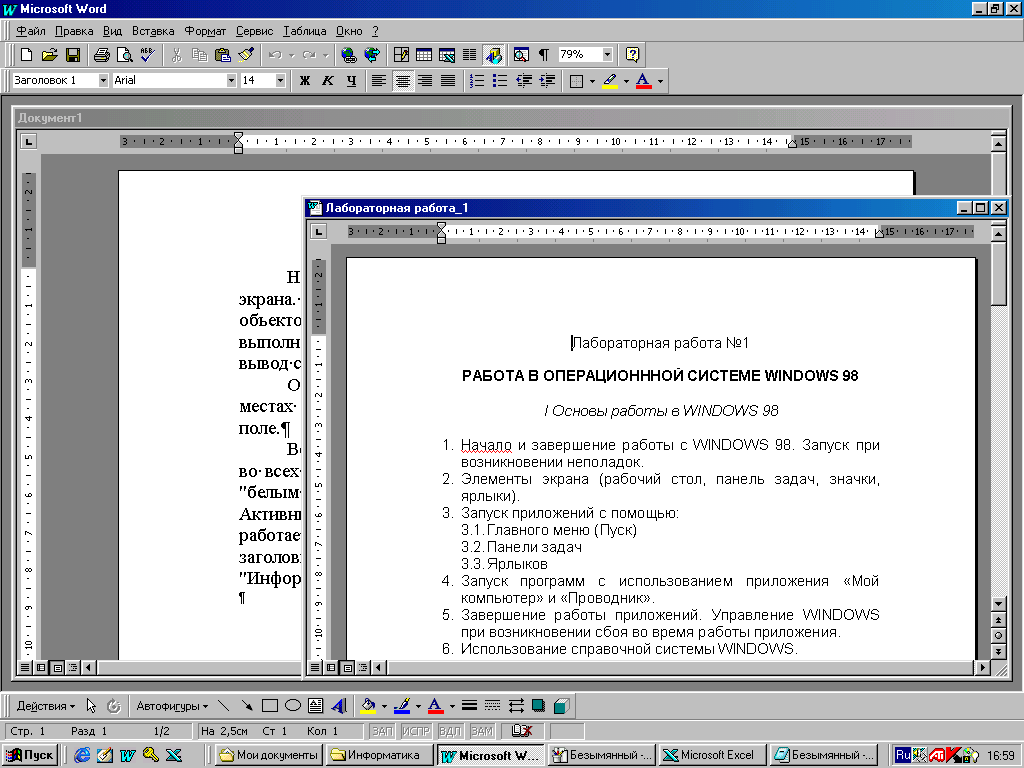Open Tables and Borders toolbar icon

tap(401, 55)
